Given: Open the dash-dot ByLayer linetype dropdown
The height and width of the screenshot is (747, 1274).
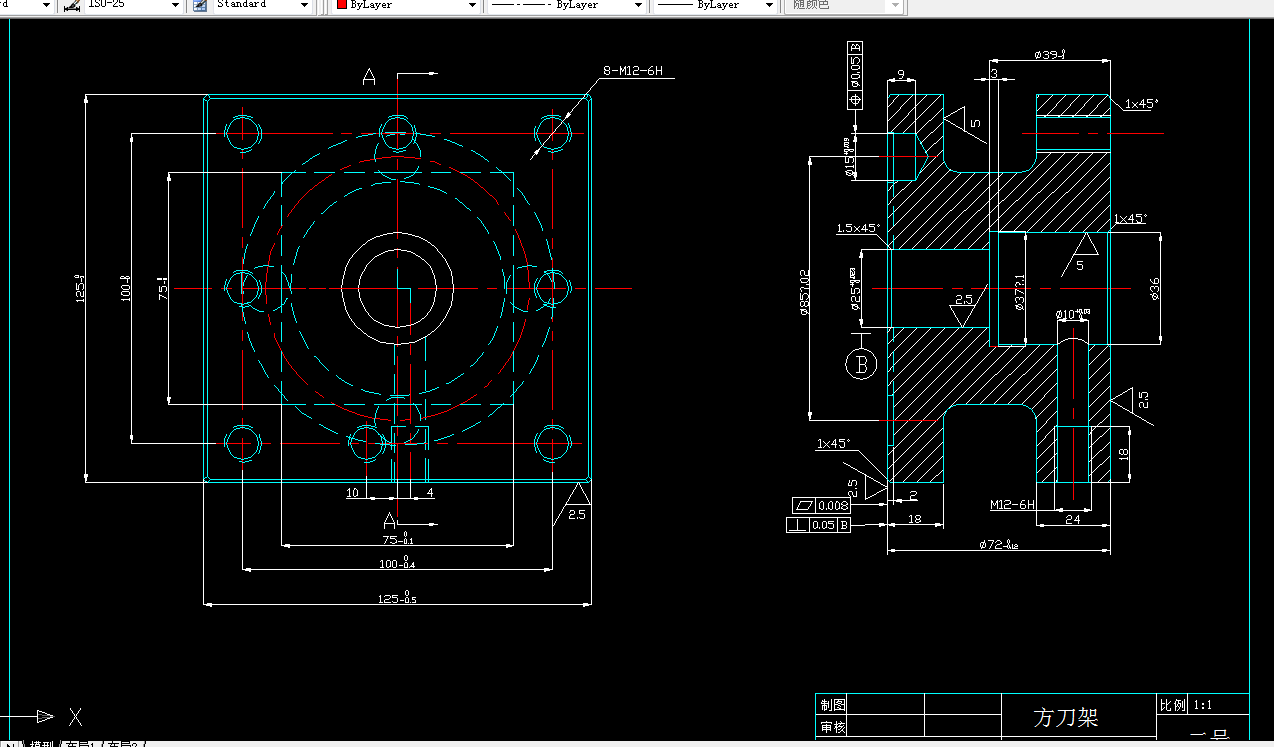Looking at the screenshot, I should click(638, 5).
